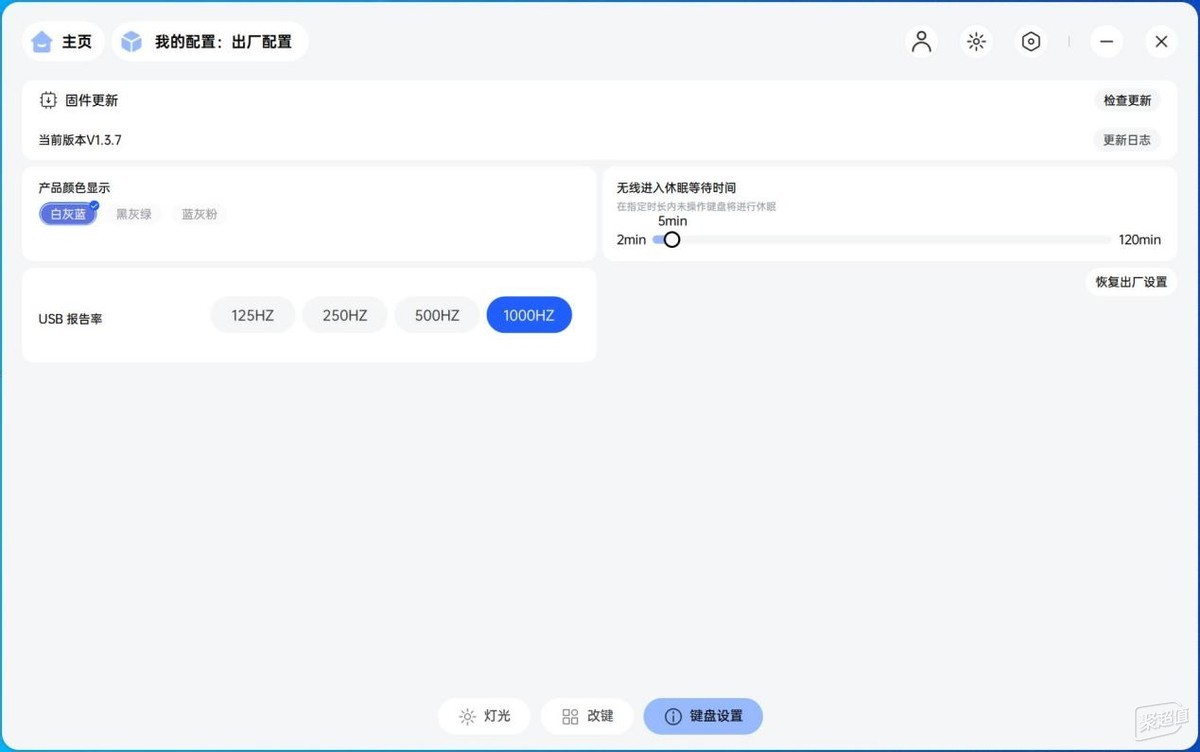Click the 2min slider minimum label
Image resolution: width=1200 pixels, height=752 pixels.
click(x=631, y=240)
